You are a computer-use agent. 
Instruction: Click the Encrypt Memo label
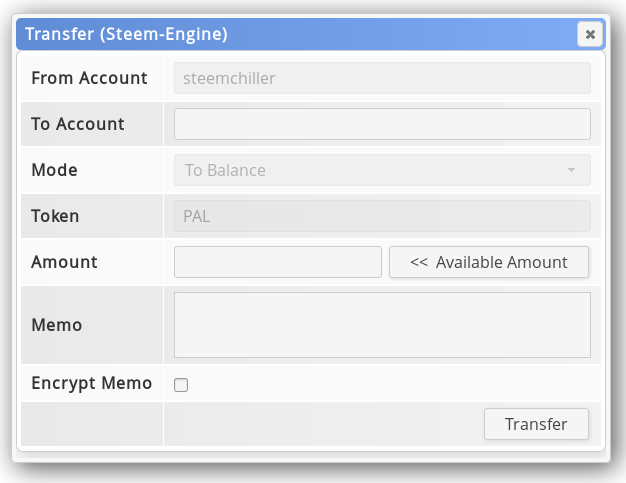[92, 383]
